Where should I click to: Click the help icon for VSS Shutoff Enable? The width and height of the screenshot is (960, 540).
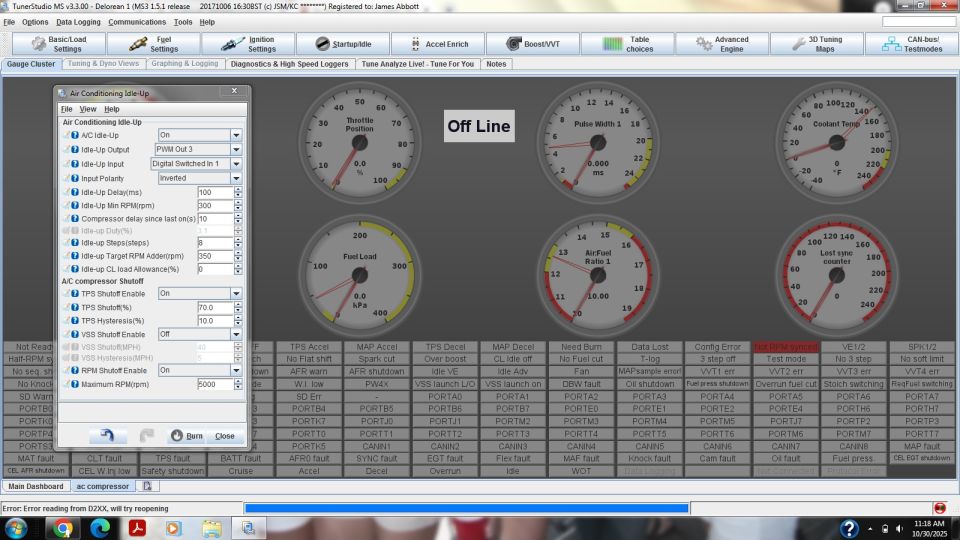[x=75, y=334]
